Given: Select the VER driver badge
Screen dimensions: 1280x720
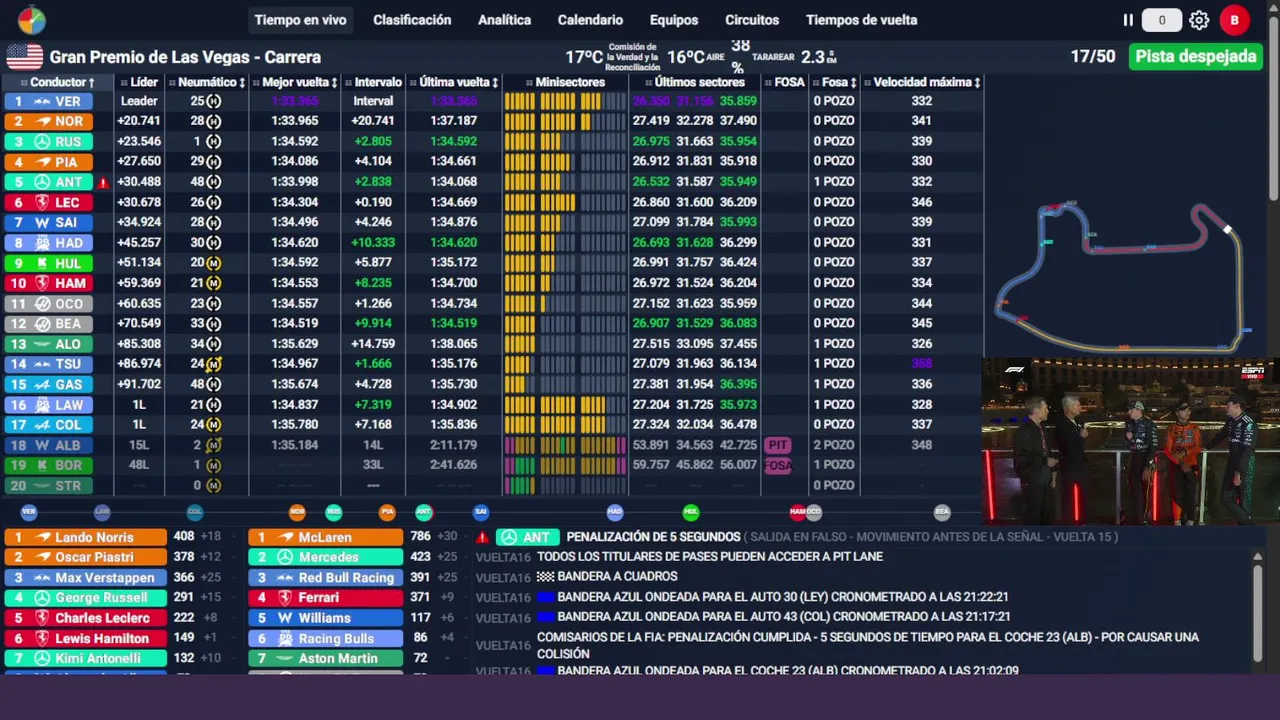Looking at the screenshot, I should click(48, 101).
